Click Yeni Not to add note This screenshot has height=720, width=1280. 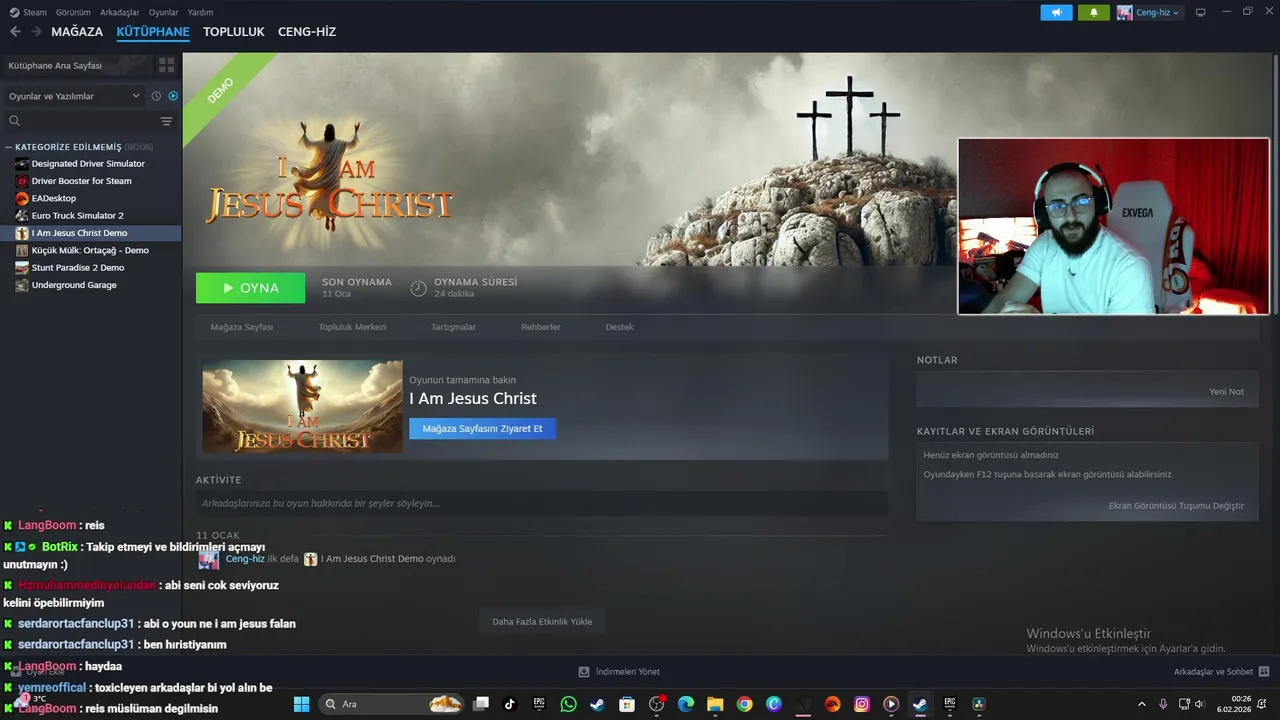(x=1226, y=391)
